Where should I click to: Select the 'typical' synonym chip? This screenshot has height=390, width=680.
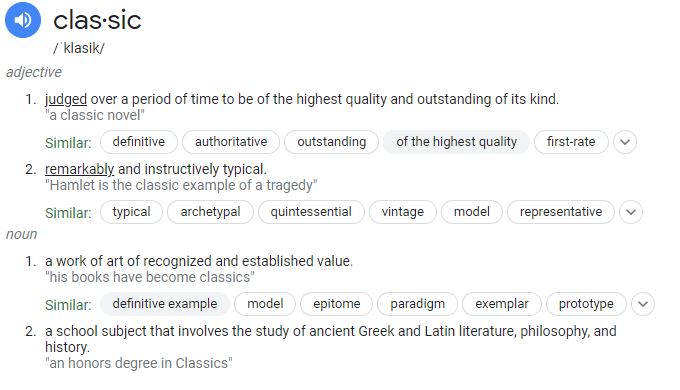tap(131, 212)
